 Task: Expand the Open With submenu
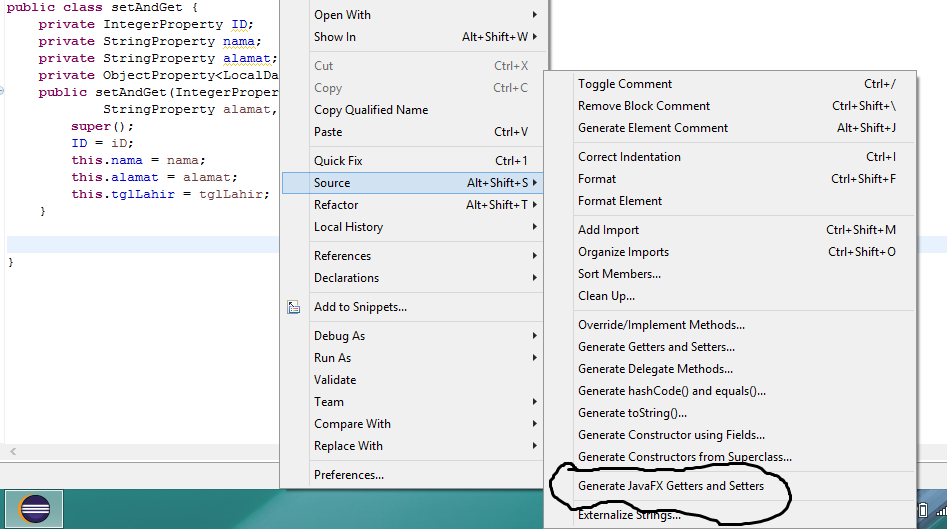[x=414, y=14]
